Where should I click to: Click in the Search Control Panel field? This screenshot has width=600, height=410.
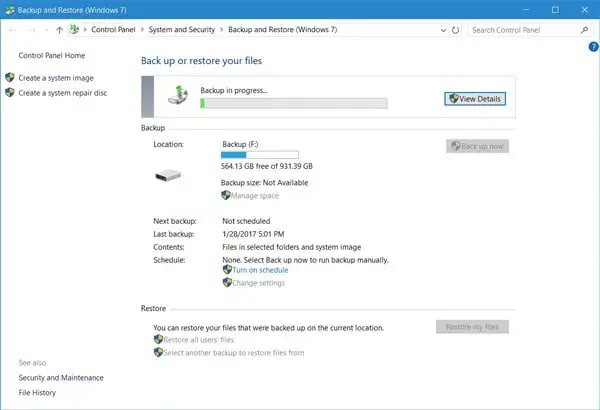tap(518, 30)
